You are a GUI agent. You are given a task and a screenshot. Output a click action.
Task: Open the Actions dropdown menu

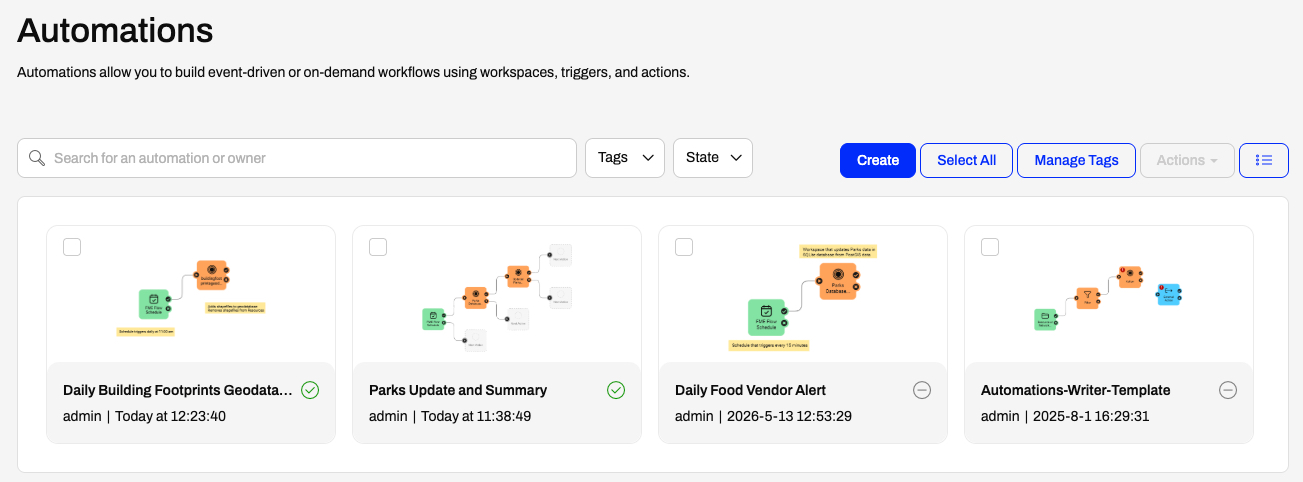pos(1187,160)
